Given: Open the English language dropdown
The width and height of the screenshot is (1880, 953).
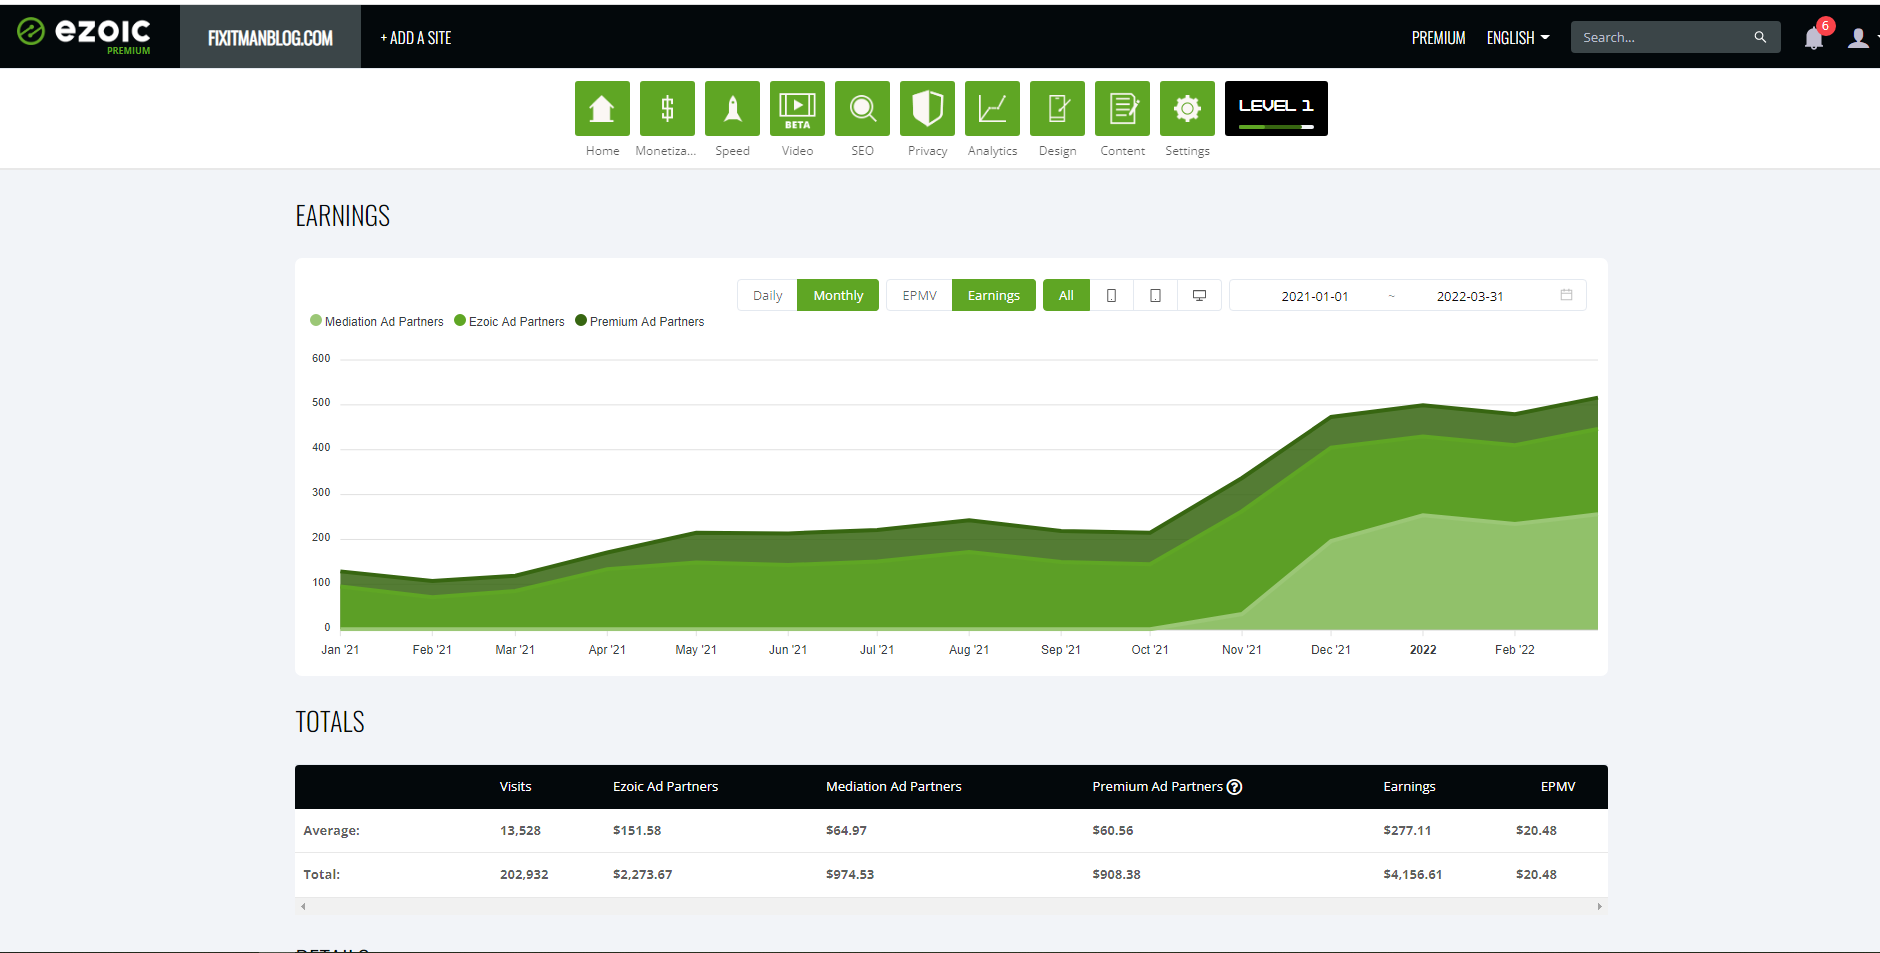Looking at the screenshot, I should (x=1518, y=38).
